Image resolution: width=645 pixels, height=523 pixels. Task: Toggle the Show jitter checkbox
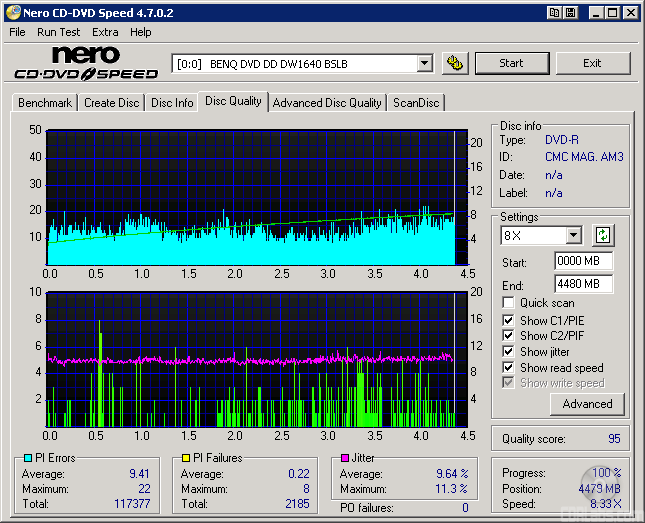point(509,352)
